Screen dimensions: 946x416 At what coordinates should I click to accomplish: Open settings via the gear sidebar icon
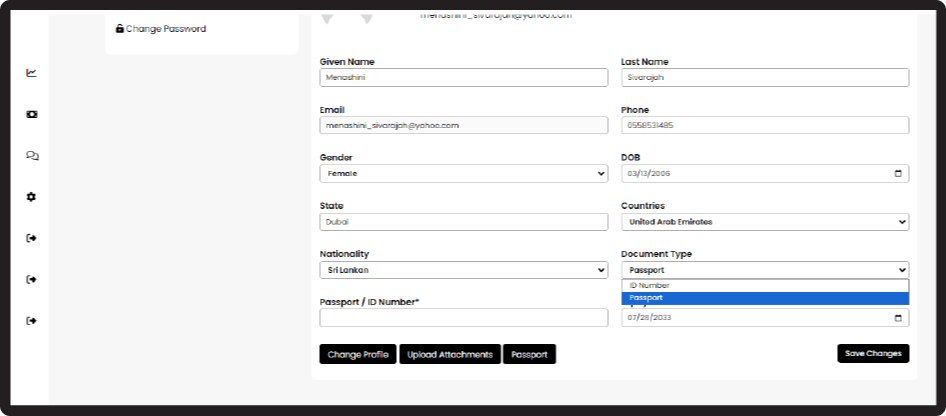32,197
